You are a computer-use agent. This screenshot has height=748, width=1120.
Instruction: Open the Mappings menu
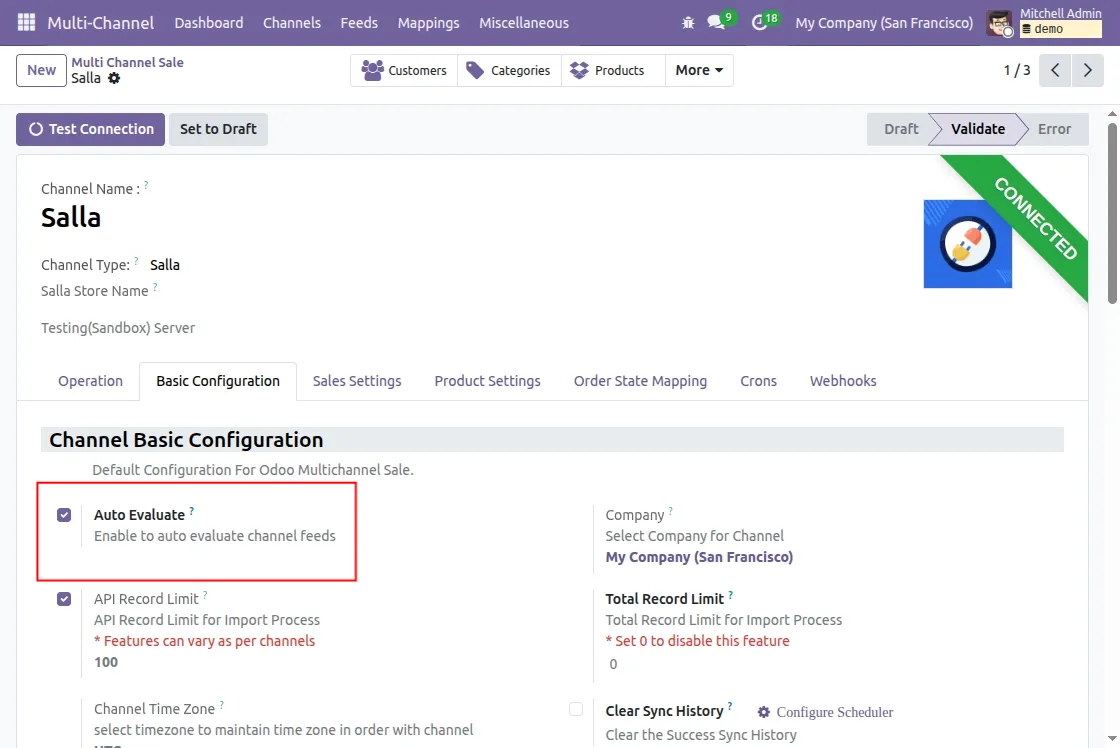[428, 22]
